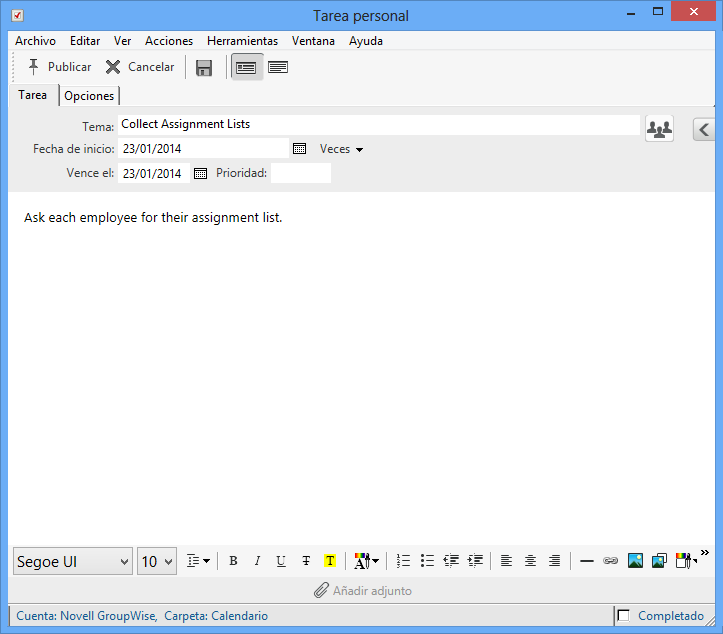Open the font color dropdown
Viewport: 723px width, 634px height.
pyautogui.click(x=366, y=561)
